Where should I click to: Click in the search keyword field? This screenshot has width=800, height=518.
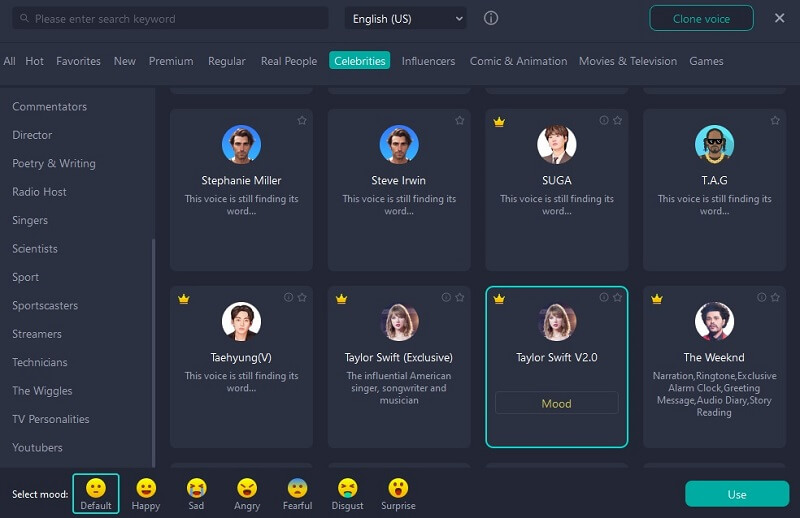[x=170, y=18]
